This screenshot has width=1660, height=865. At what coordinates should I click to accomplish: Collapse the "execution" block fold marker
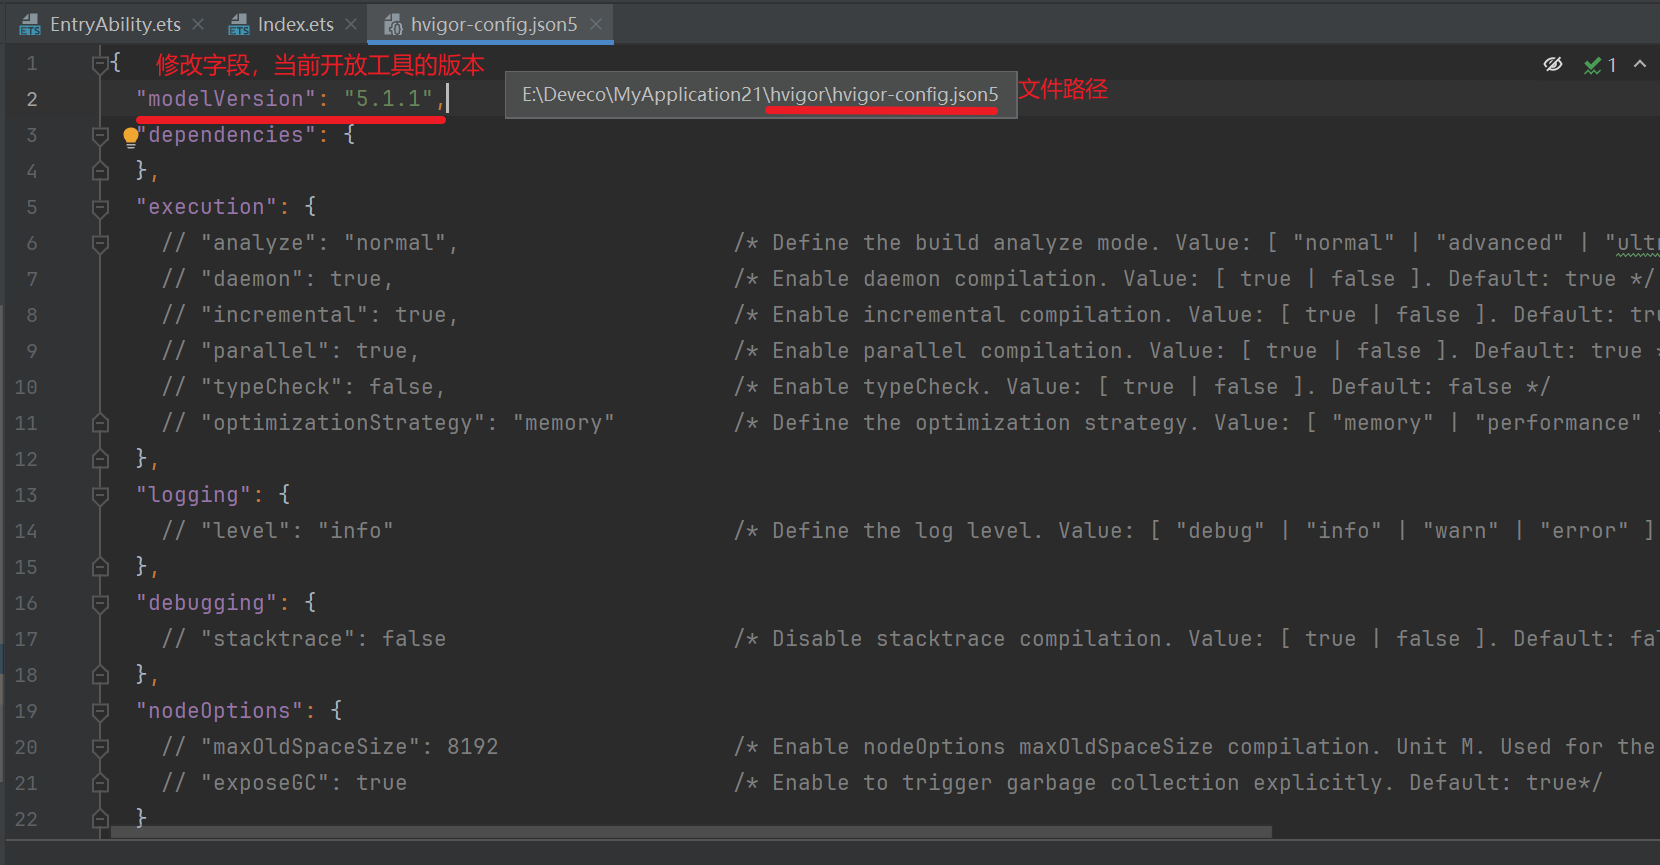pos(100,208)
